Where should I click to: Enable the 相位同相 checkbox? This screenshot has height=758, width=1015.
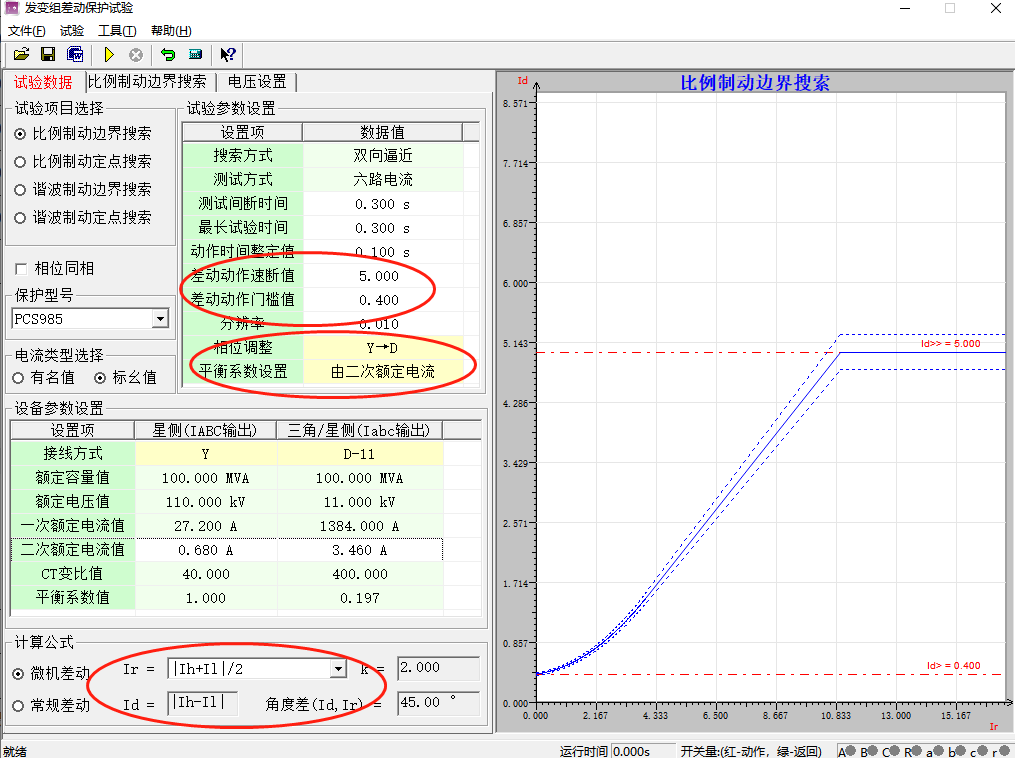[x=21, y=269]
